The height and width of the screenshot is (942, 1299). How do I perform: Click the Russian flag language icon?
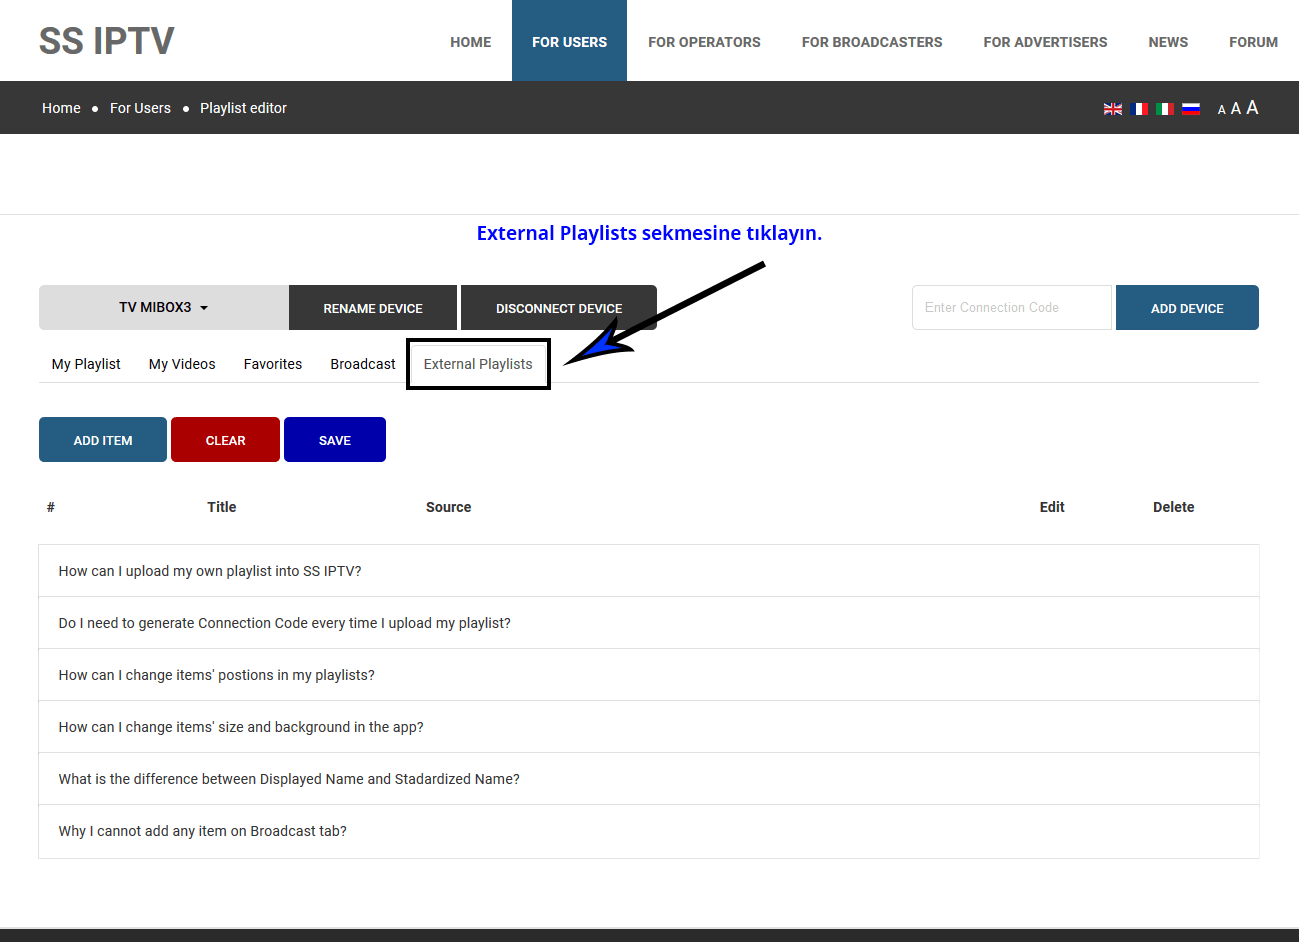1190,109
